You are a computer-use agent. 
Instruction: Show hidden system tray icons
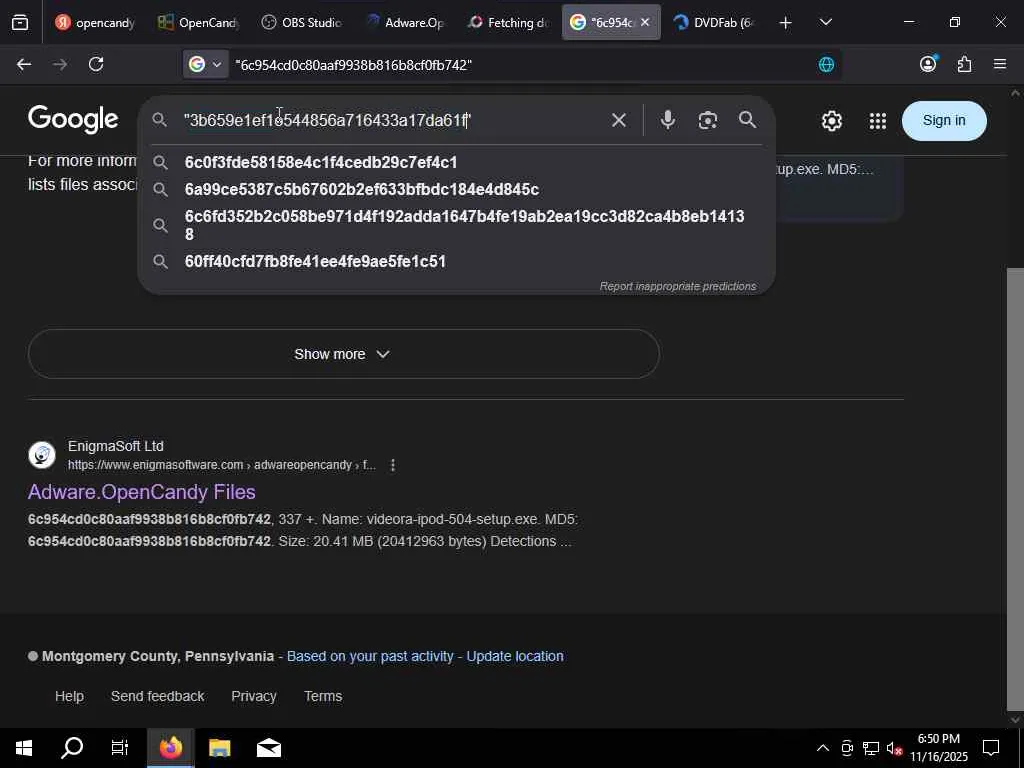coord(823,748)
